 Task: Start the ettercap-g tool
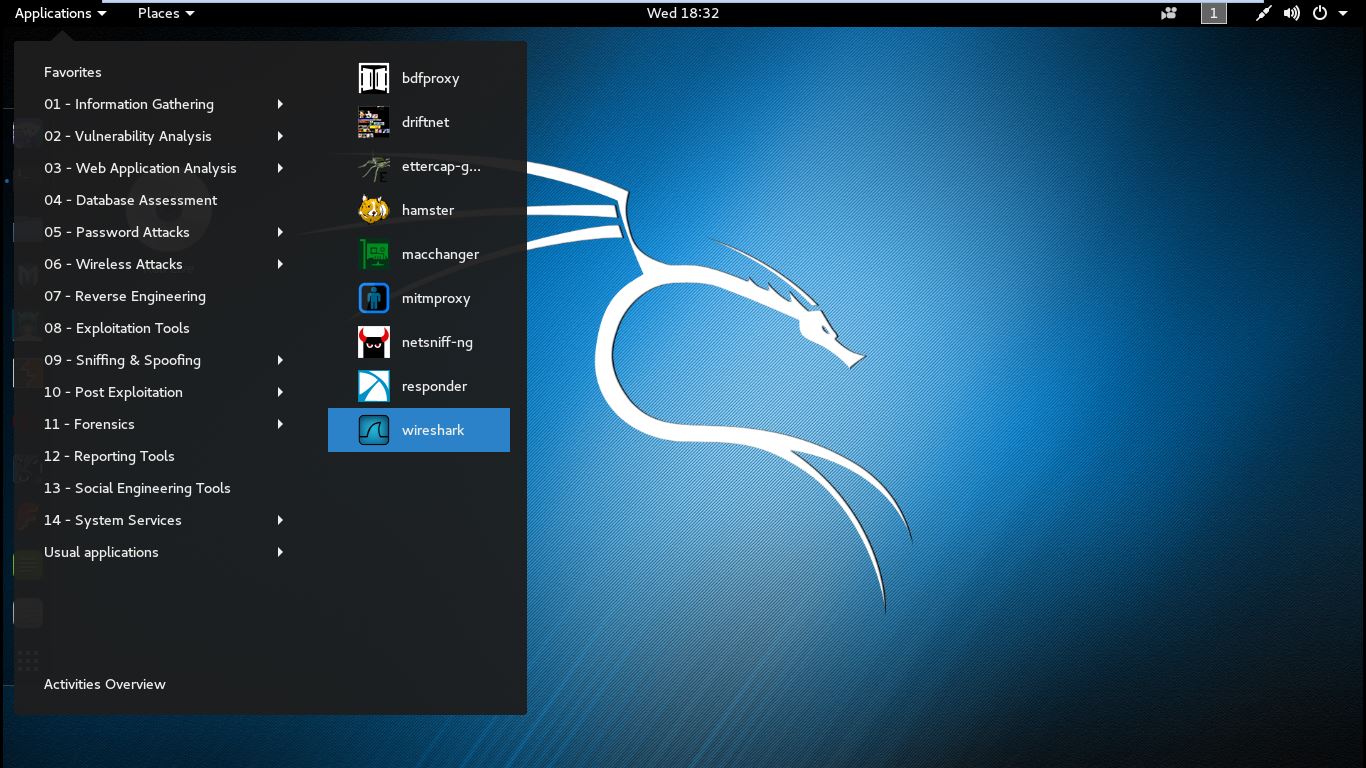(441, 166)
